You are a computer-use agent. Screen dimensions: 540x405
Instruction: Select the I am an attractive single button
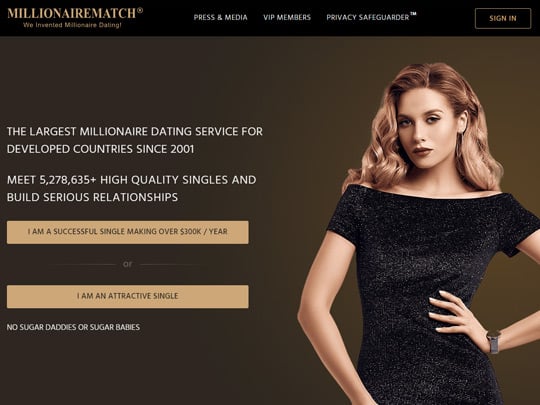pyautogui.click(x=127, y=296)
